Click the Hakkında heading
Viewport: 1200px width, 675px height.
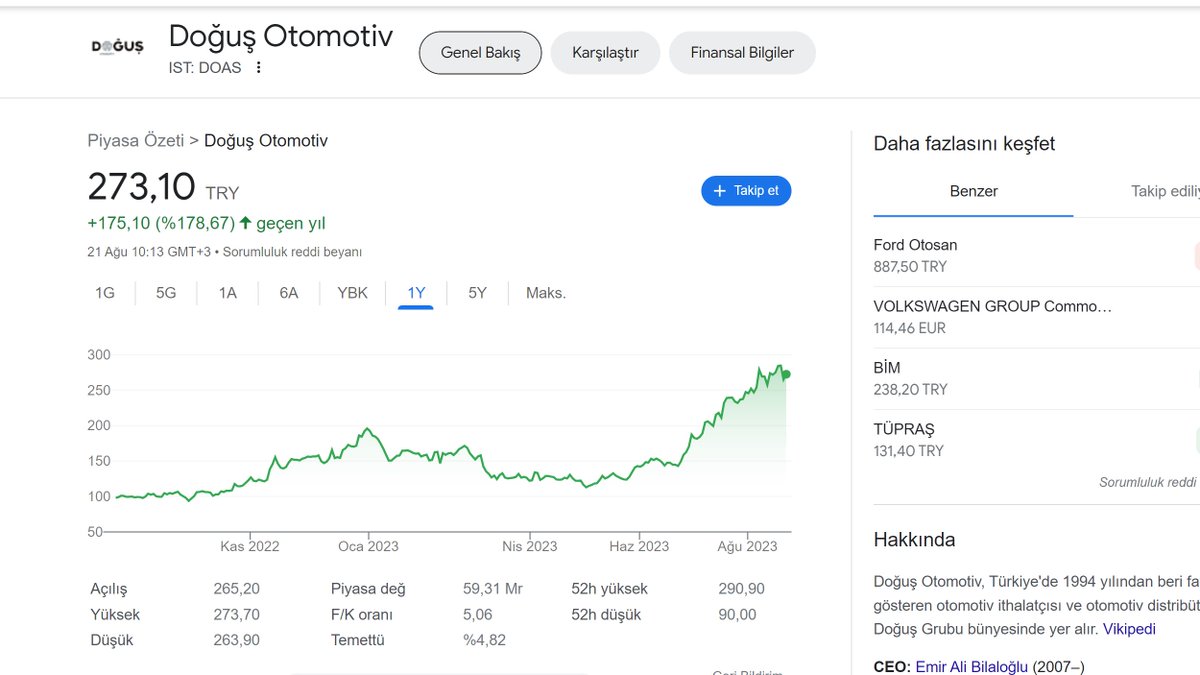914,540
